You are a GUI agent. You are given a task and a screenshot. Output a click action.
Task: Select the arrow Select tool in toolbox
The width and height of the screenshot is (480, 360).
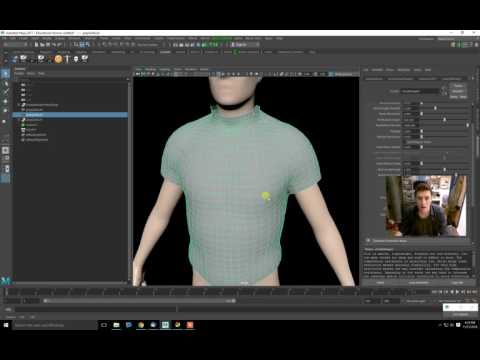pos(5,74)
